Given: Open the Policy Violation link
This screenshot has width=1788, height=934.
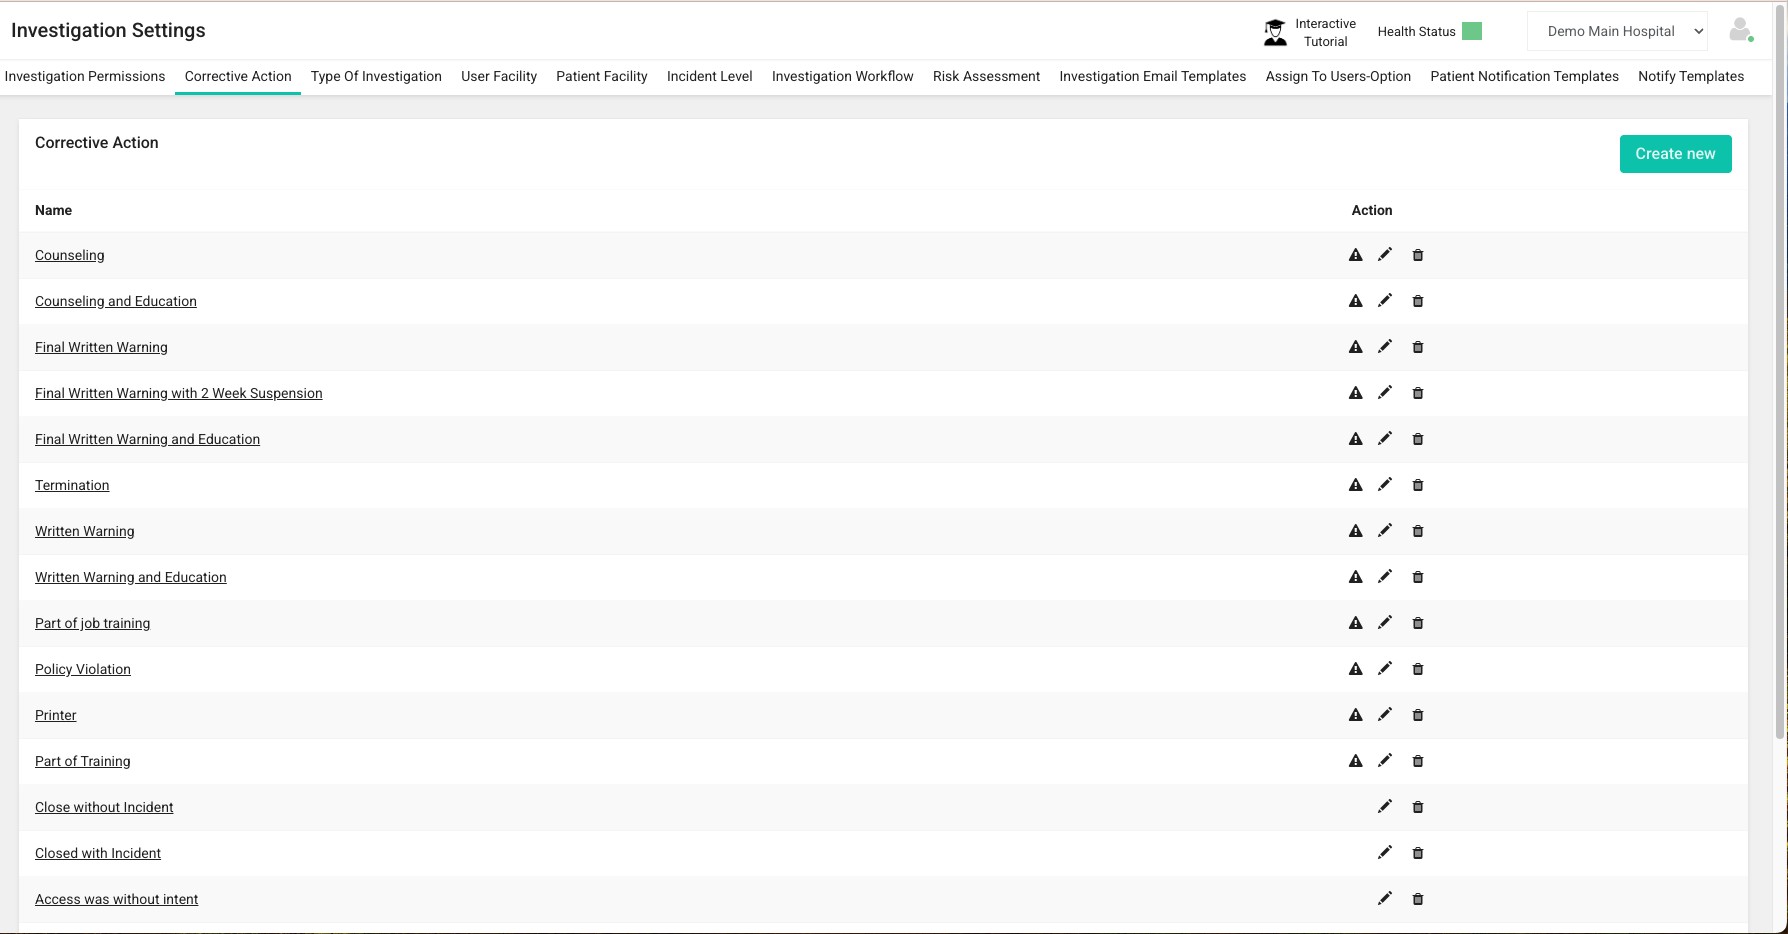Looking at the screenshot, I should pyautogui.click(x=83, y=669).
